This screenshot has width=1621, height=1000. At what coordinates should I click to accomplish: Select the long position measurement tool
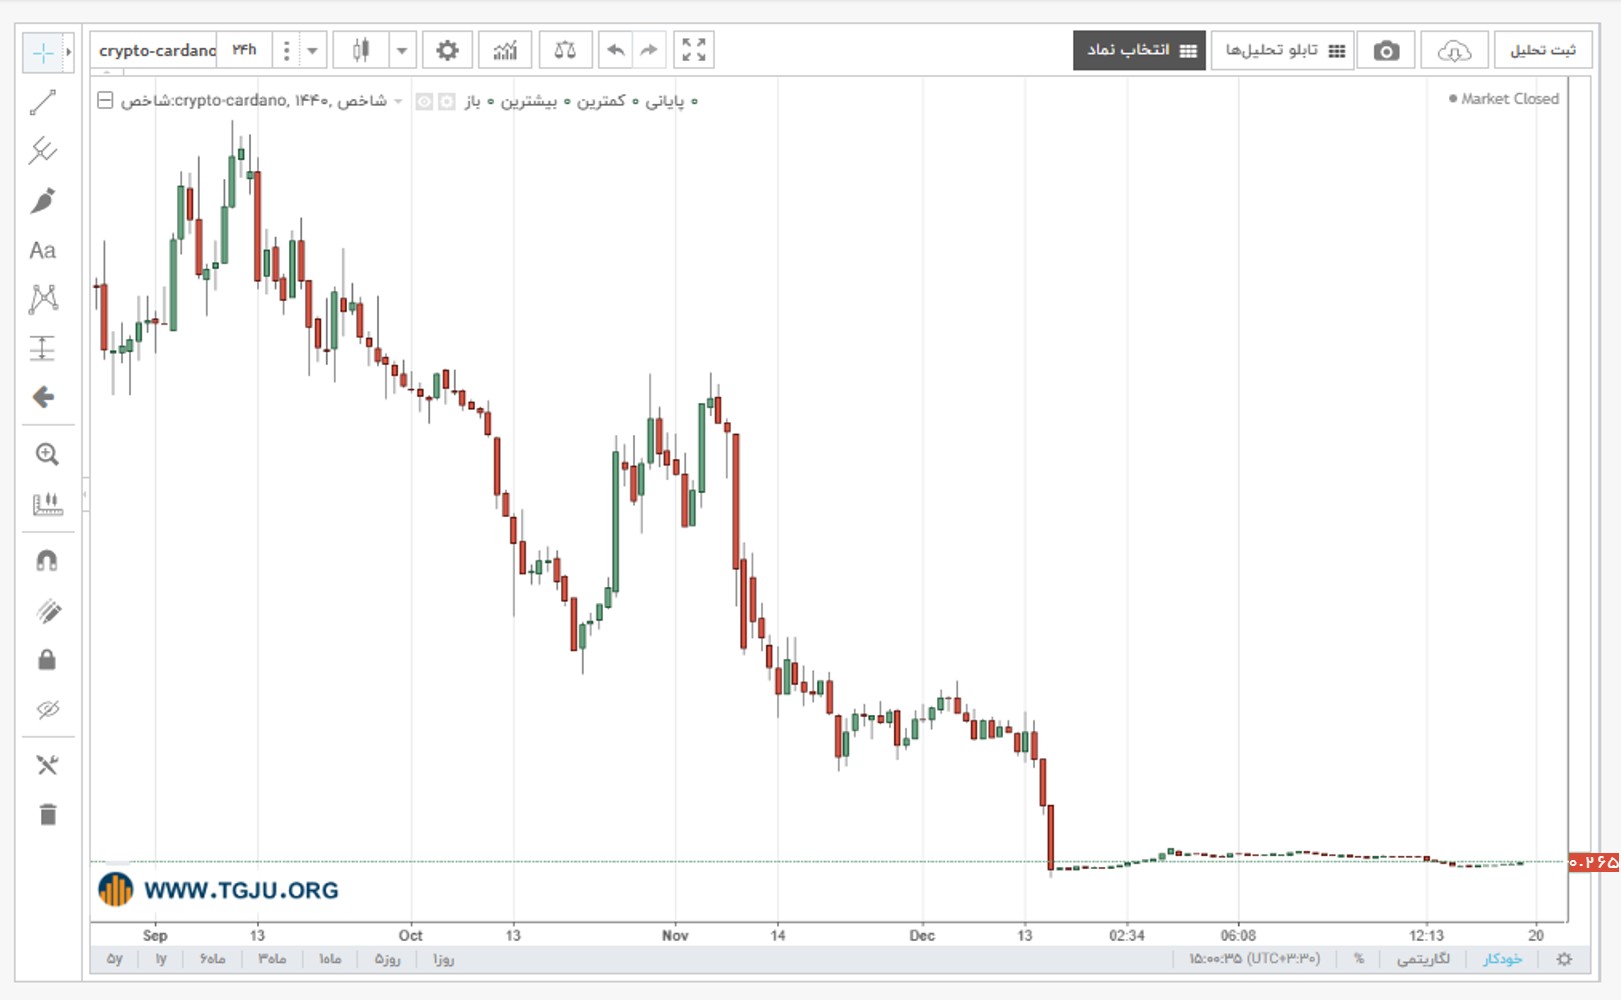pos(43,348)
